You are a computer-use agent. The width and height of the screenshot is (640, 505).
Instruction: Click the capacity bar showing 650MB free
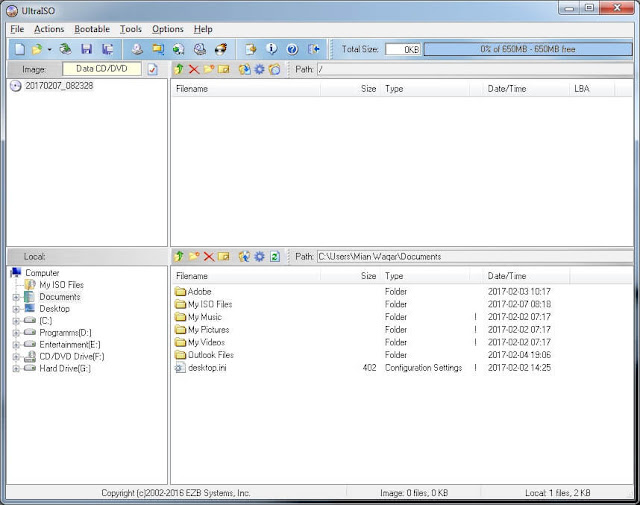click(528, 49)
